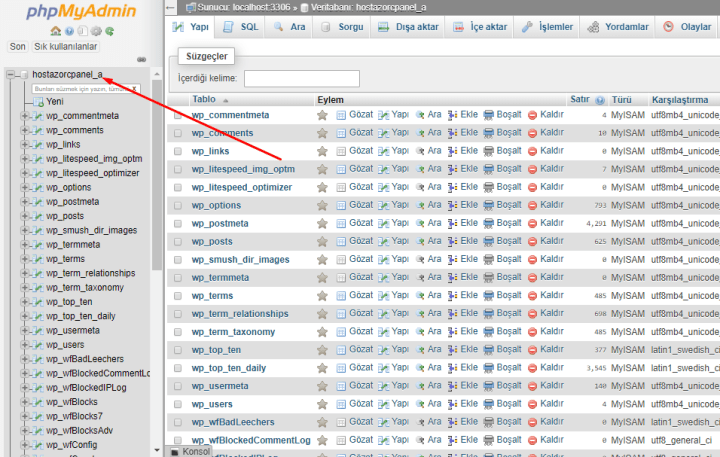Expand wp_options in the sidebar tree

click(24, 187)
